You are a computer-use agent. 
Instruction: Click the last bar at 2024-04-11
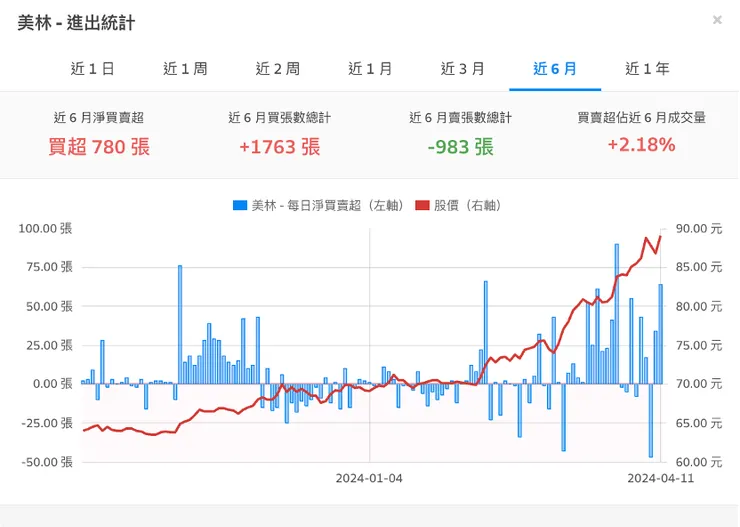click(x=661, y=334)
